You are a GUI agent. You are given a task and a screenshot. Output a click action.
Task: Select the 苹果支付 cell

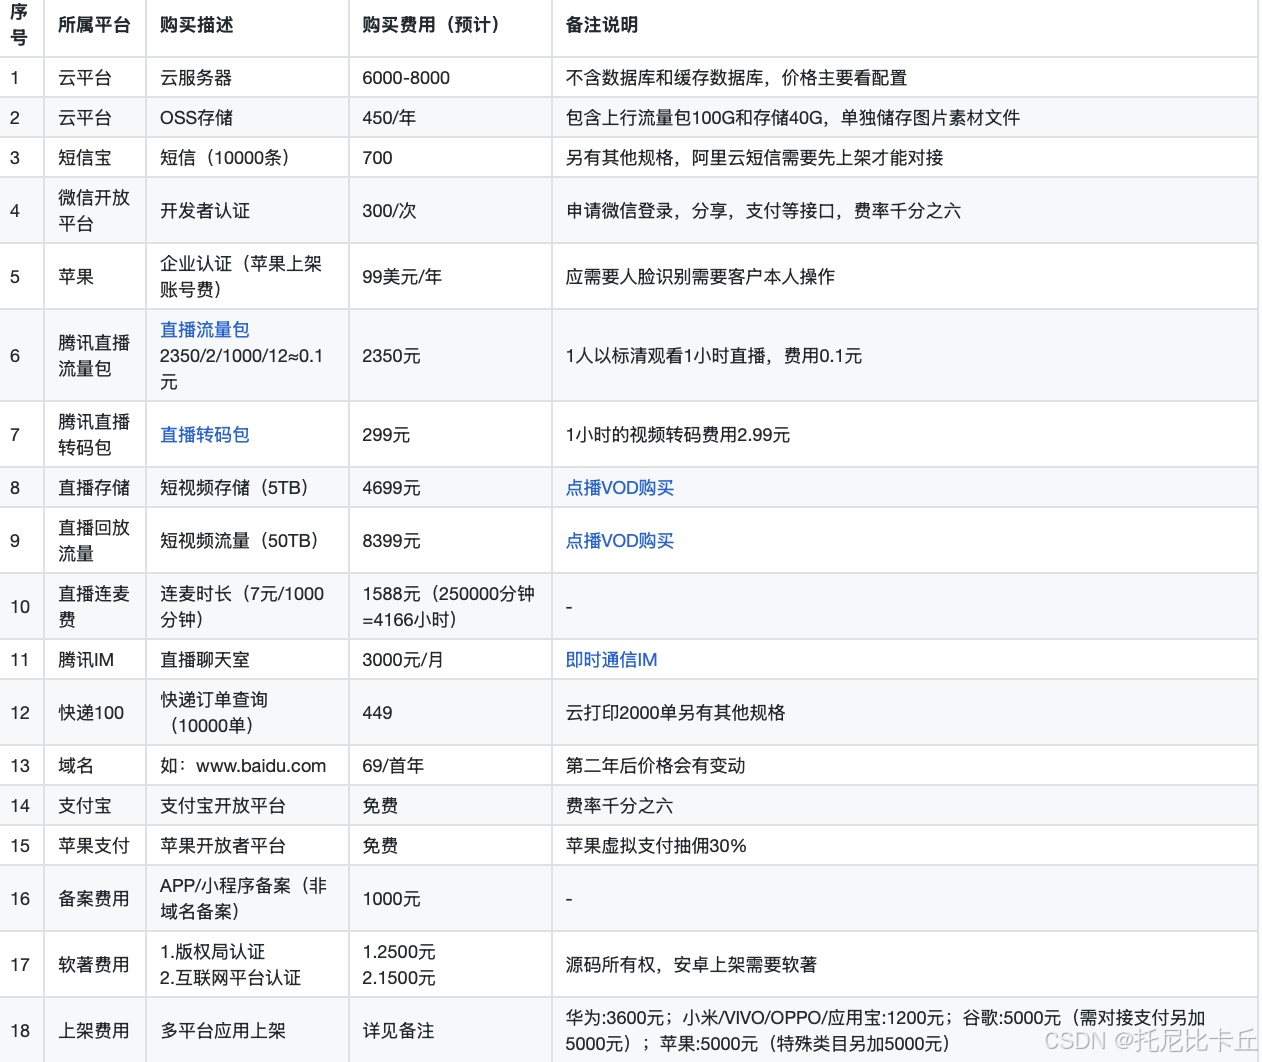[94, 845]
